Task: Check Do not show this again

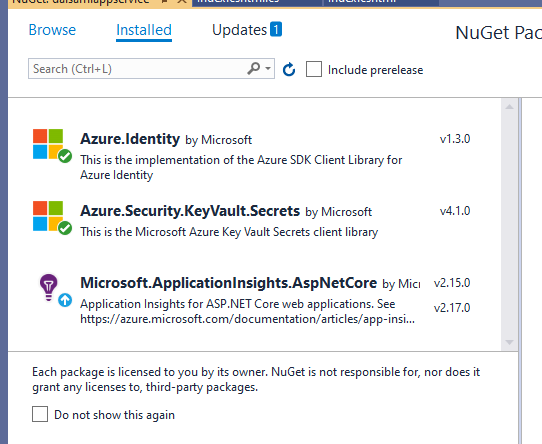Action: coord(40,414)
